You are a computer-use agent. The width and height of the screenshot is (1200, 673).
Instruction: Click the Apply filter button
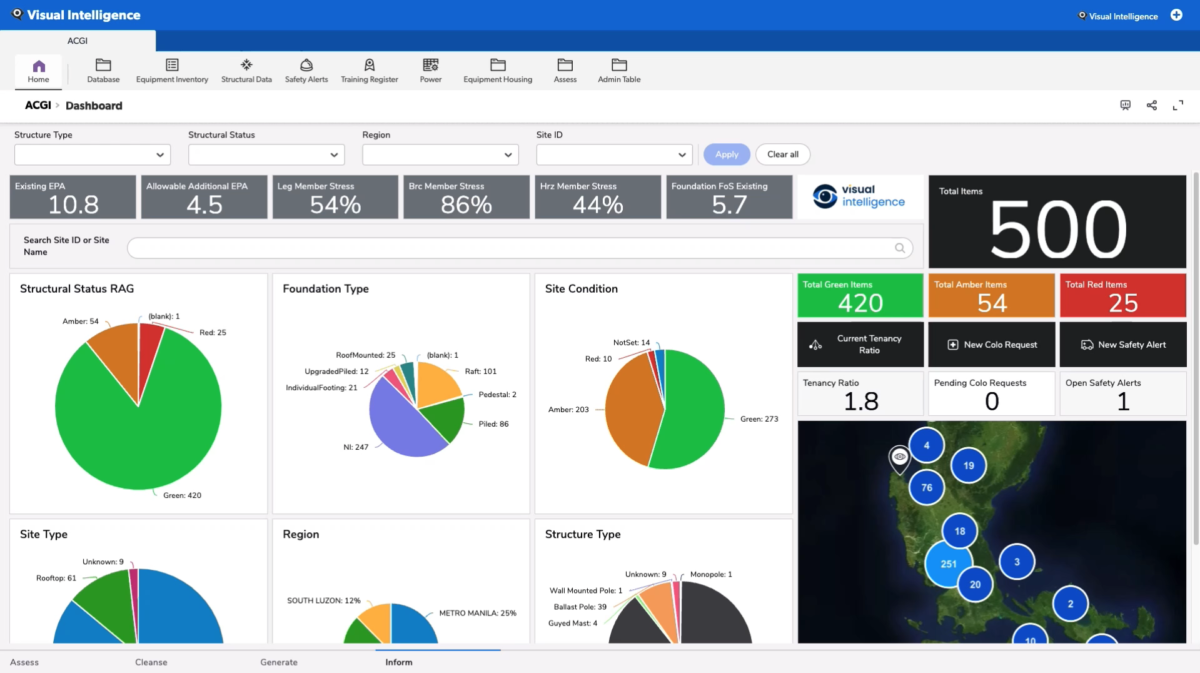(x=726, y=154)
